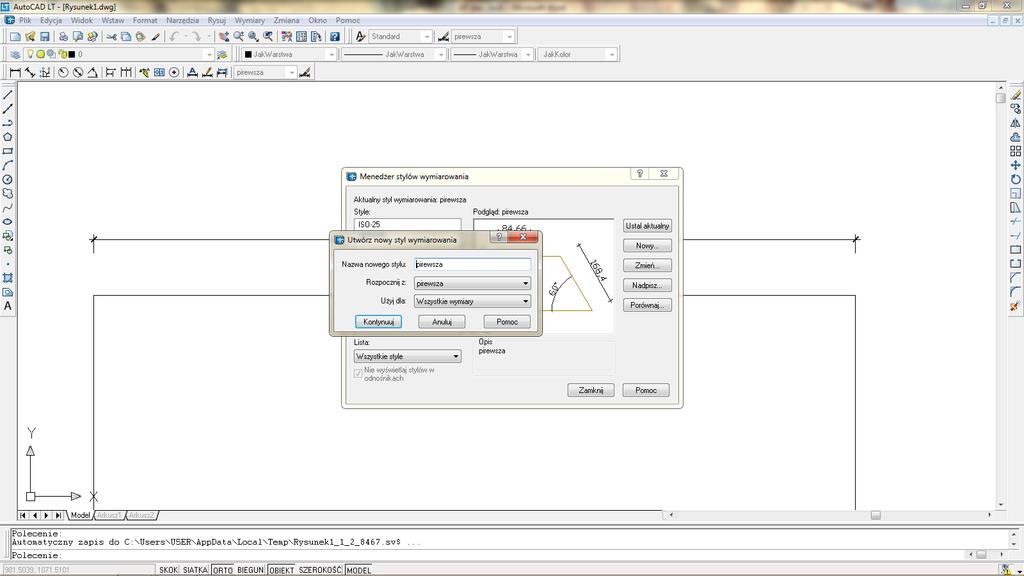
Task: Click the Radius dimension tool icon
Action: point(63,72)
